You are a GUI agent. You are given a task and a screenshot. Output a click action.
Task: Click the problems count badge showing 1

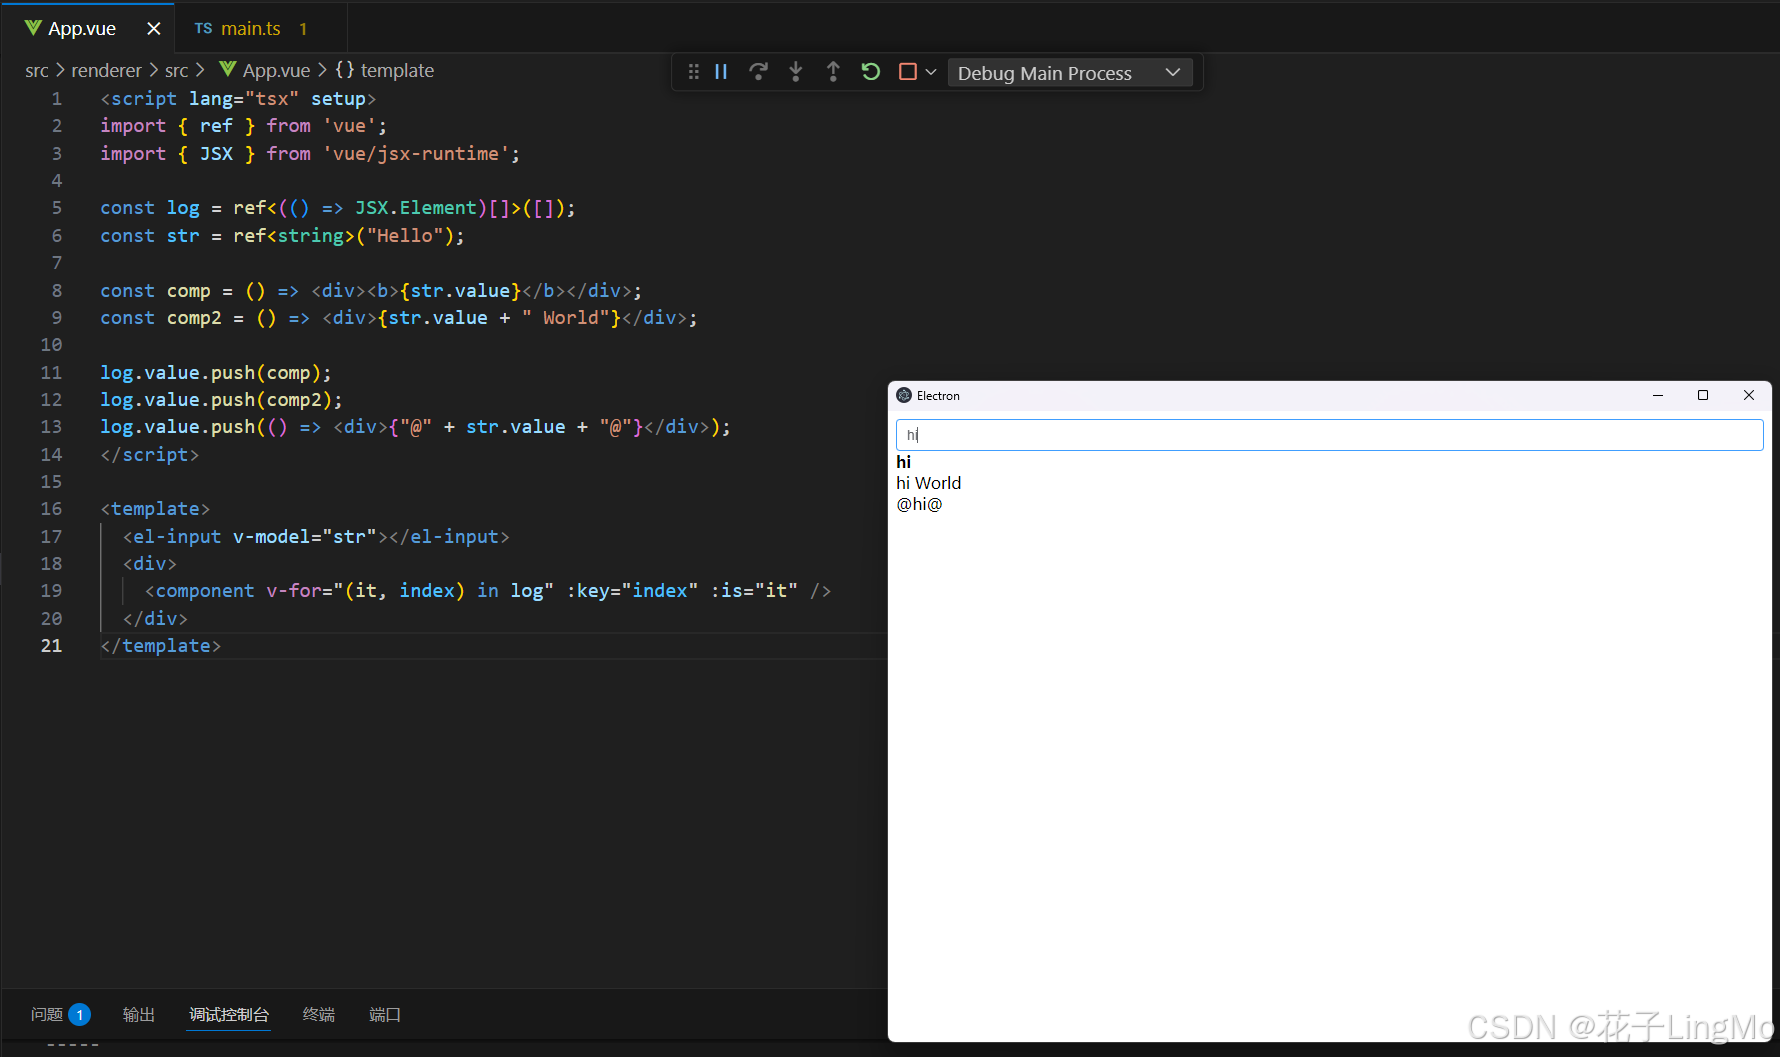[80, 1015]
